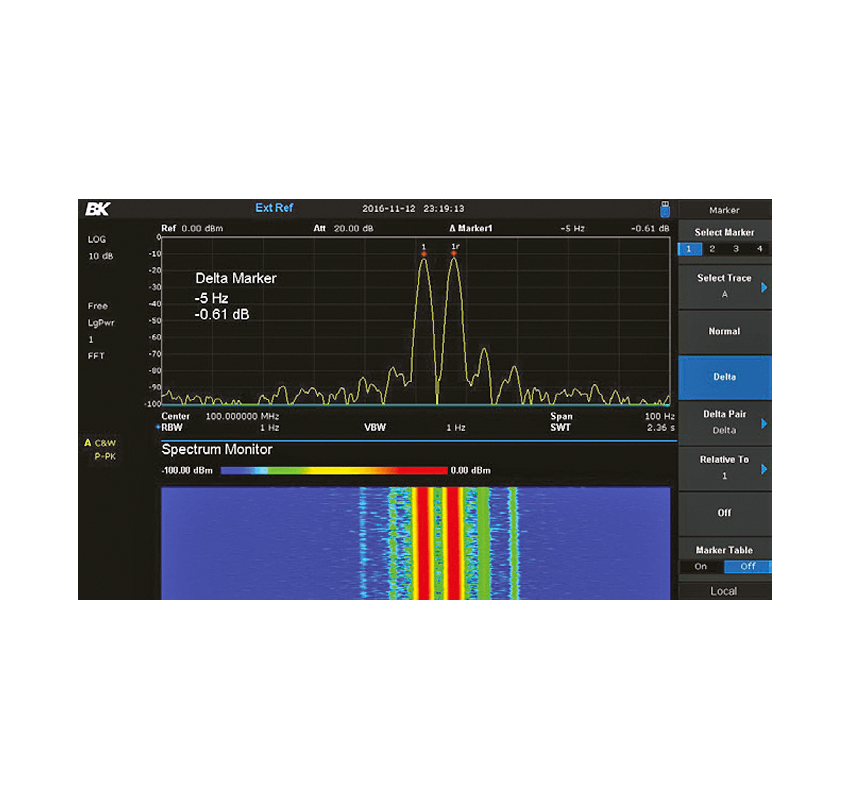Screen dimensions: 850x800
Task: Click the LOG scale label
Action: pos(97,239)
